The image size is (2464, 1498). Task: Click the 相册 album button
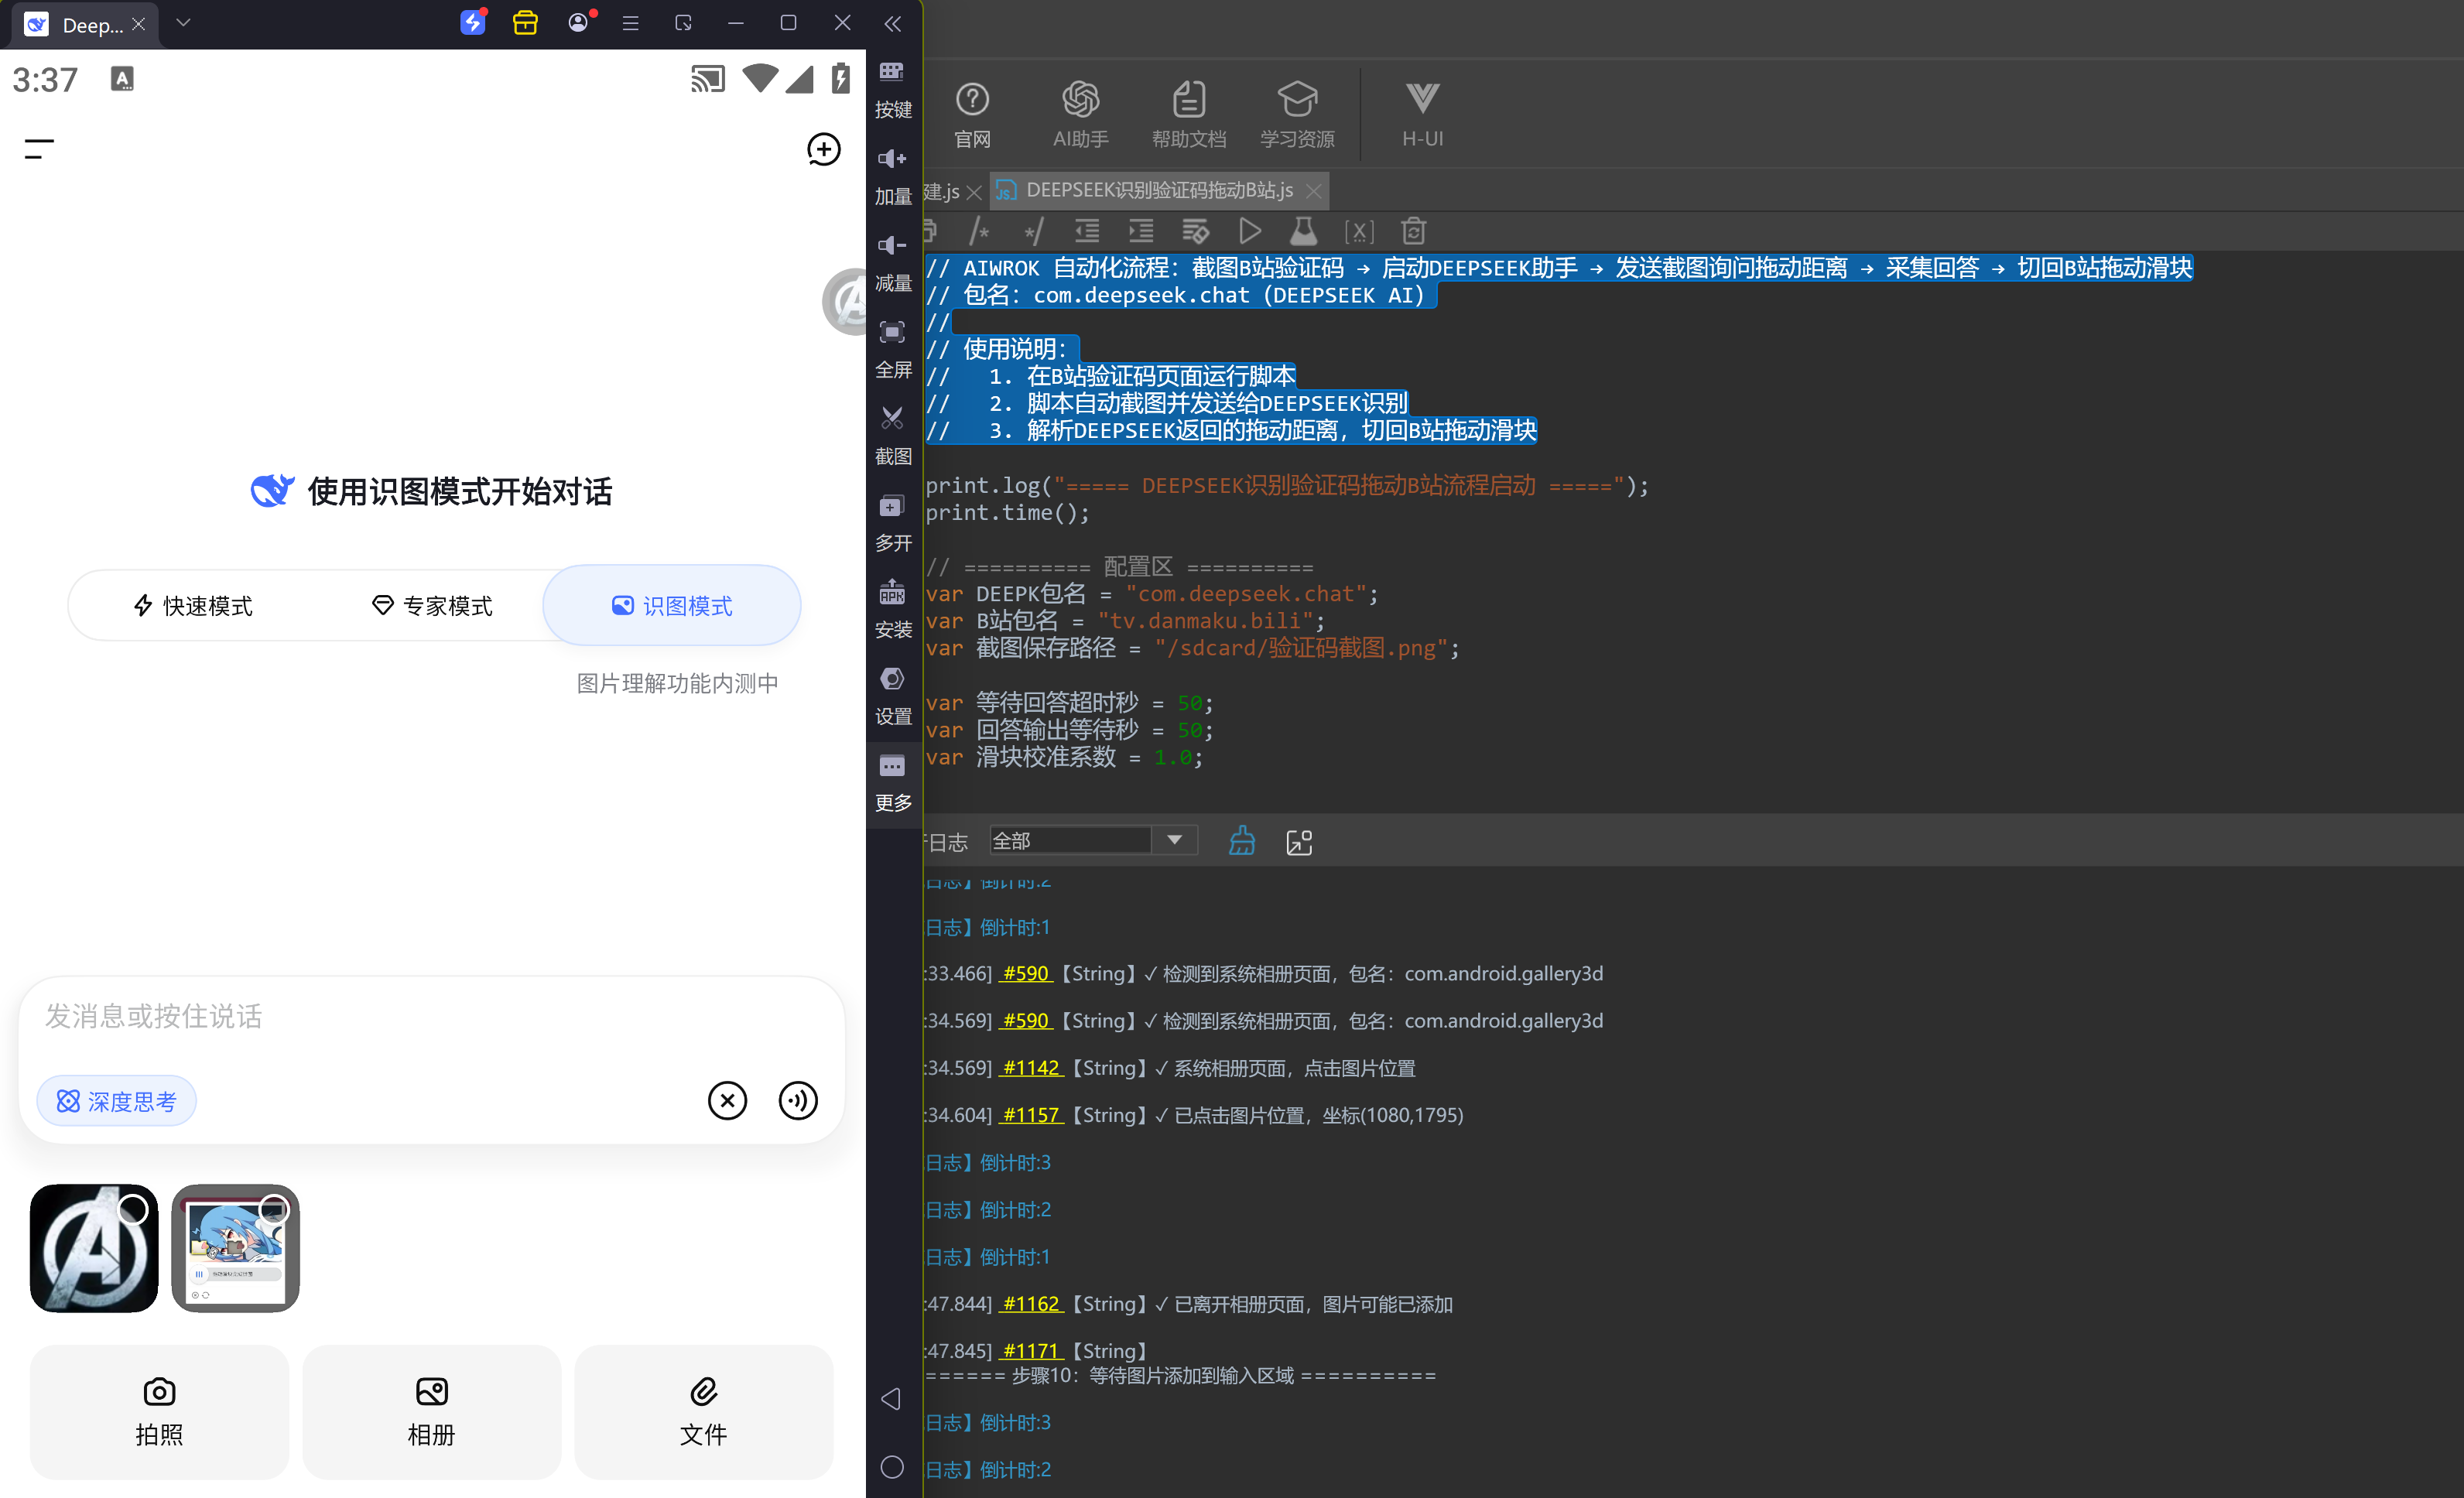431,1411
